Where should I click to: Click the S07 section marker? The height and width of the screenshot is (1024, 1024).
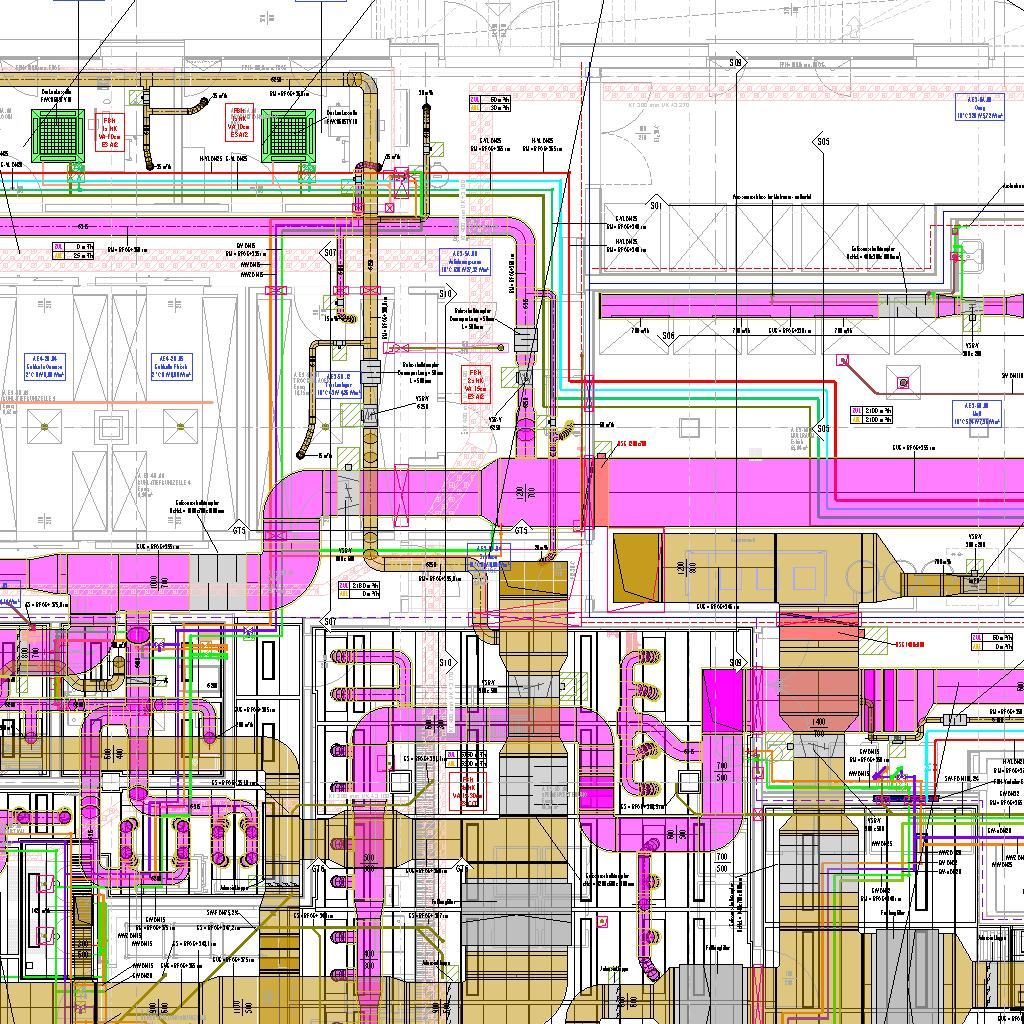click(330, 253)
